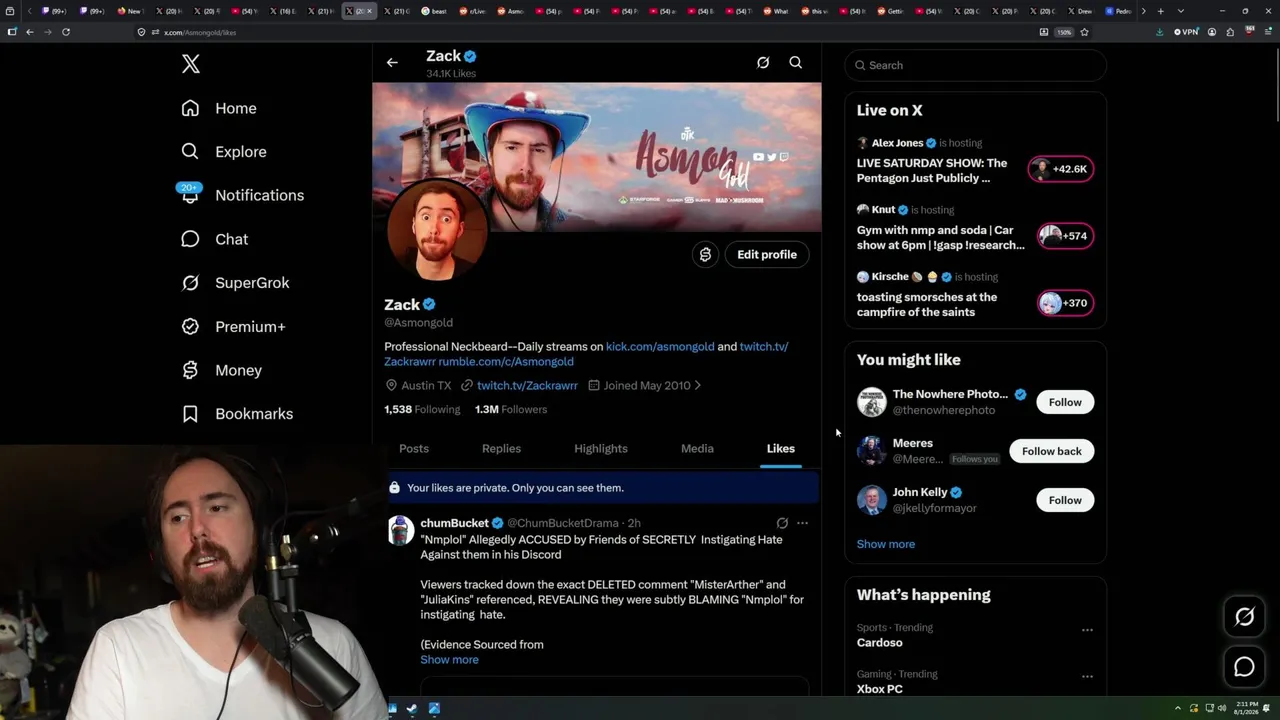The image size is (1280, 720).
Task: Open Zack's round profile picture
Action: [x=436, y=231]
